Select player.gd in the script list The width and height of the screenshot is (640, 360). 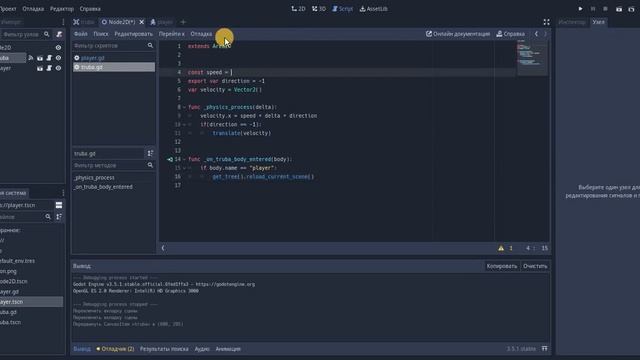114,58
